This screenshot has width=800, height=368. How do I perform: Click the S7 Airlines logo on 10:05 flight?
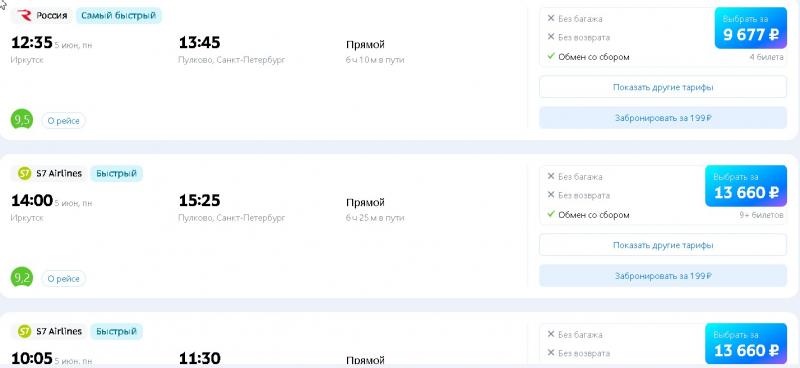pos(24,332)
